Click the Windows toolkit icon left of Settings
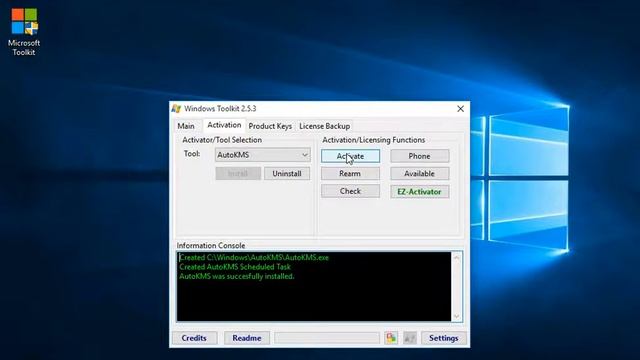This screenshot has height=360, width=640. pos(410,338)
